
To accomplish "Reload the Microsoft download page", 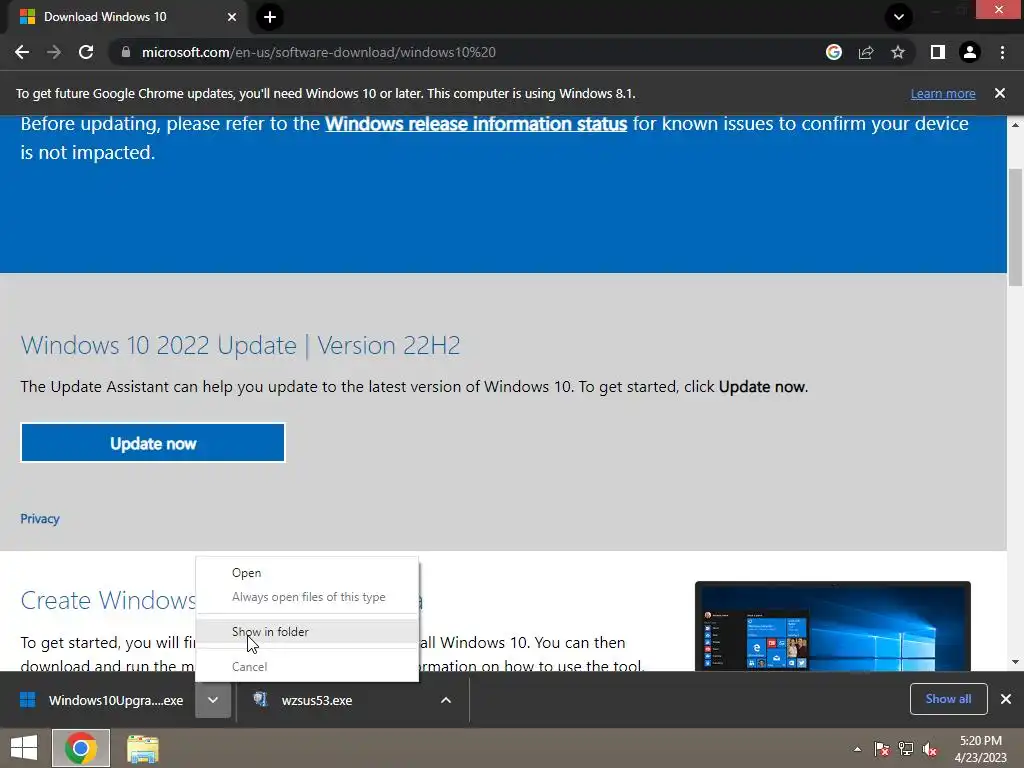I will pyautogui.click(x=86, y=52).
